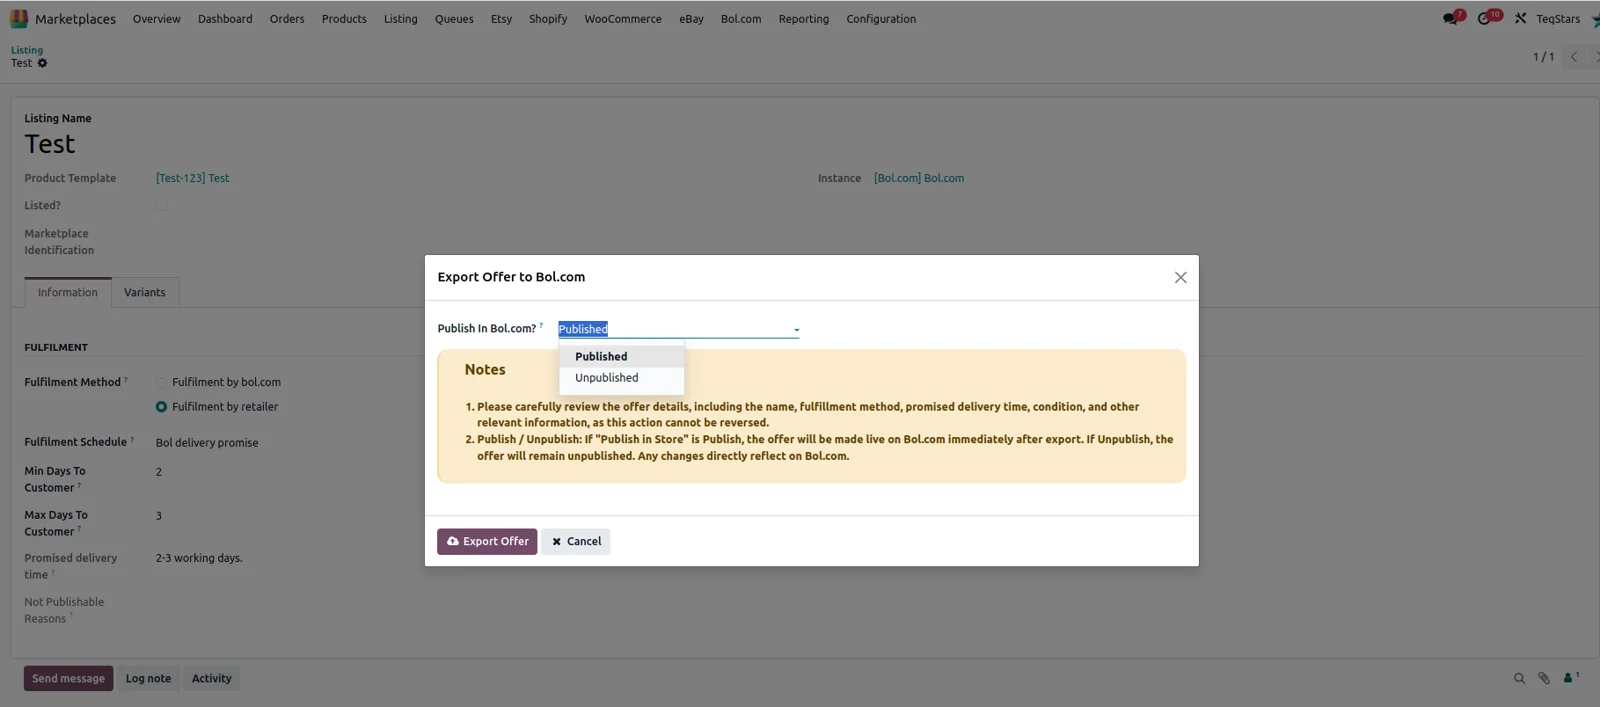This screenshot has height=707, width=1600.
Task: Click the Marketplaces app title
Action: 75,19
